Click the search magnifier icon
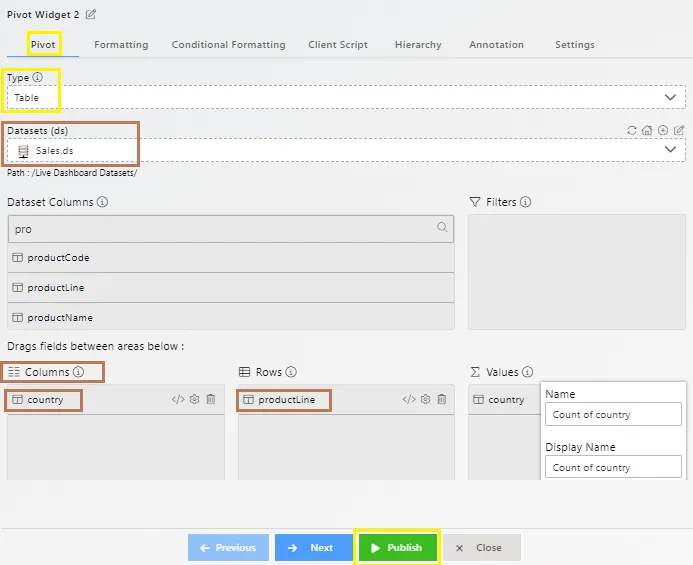Image resolution: width=693 pixels, height=565 pixels. tap(442, 227)
